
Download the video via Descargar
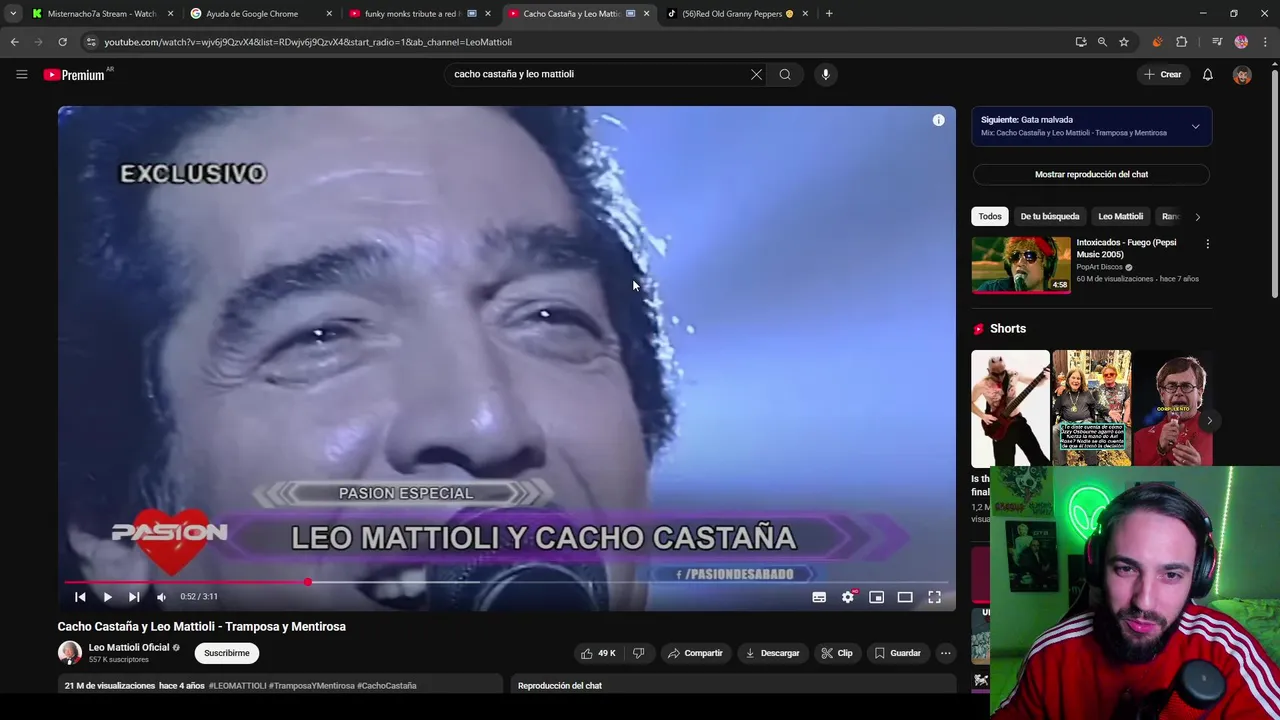coord(772,653)
